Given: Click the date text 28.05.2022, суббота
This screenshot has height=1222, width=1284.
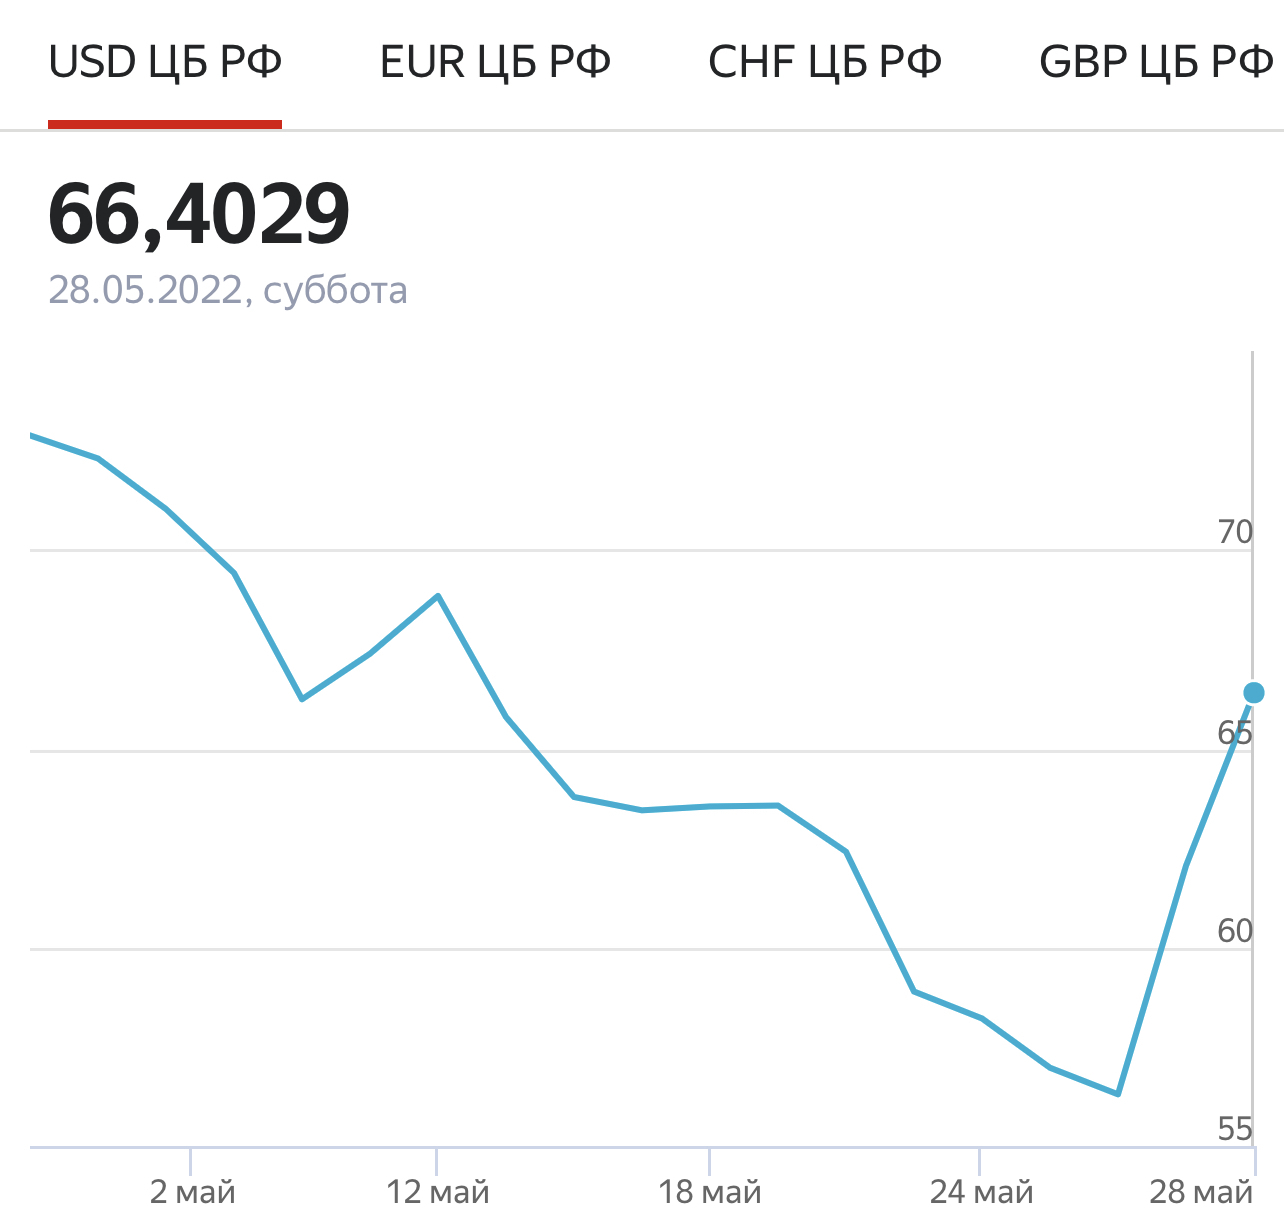Looking at the screenshot, I should pos(228,290).
